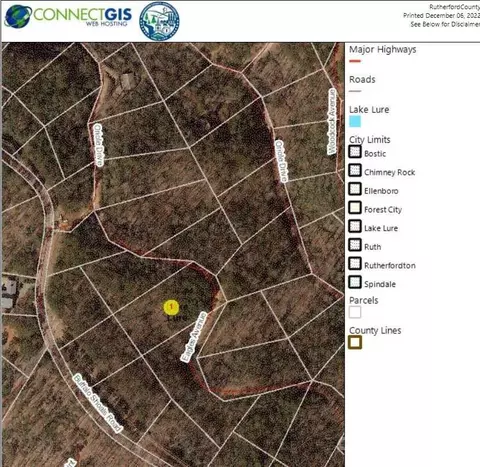Viewport: 480px width, 467px height.
Task: Click the Rutherfordton legend symbol box
Action: [x=355, y=264]
